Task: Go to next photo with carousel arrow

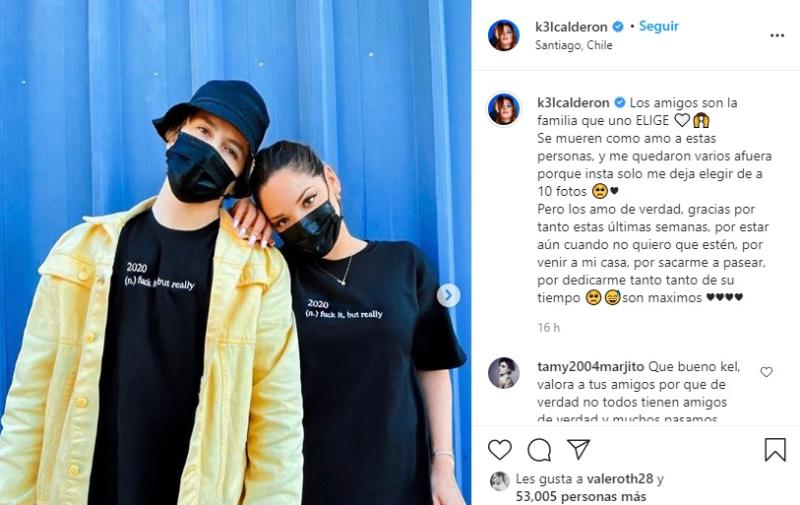Action: point(448,295)
